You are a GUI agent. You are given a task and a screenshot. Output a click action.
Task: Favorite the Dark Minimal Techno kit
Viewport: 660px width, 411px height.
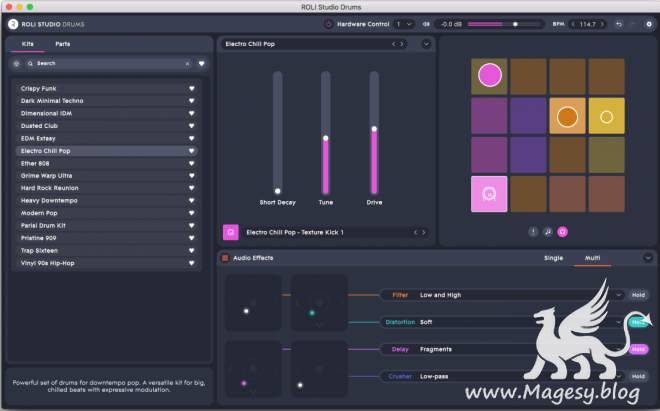click(x=192, y=101)
